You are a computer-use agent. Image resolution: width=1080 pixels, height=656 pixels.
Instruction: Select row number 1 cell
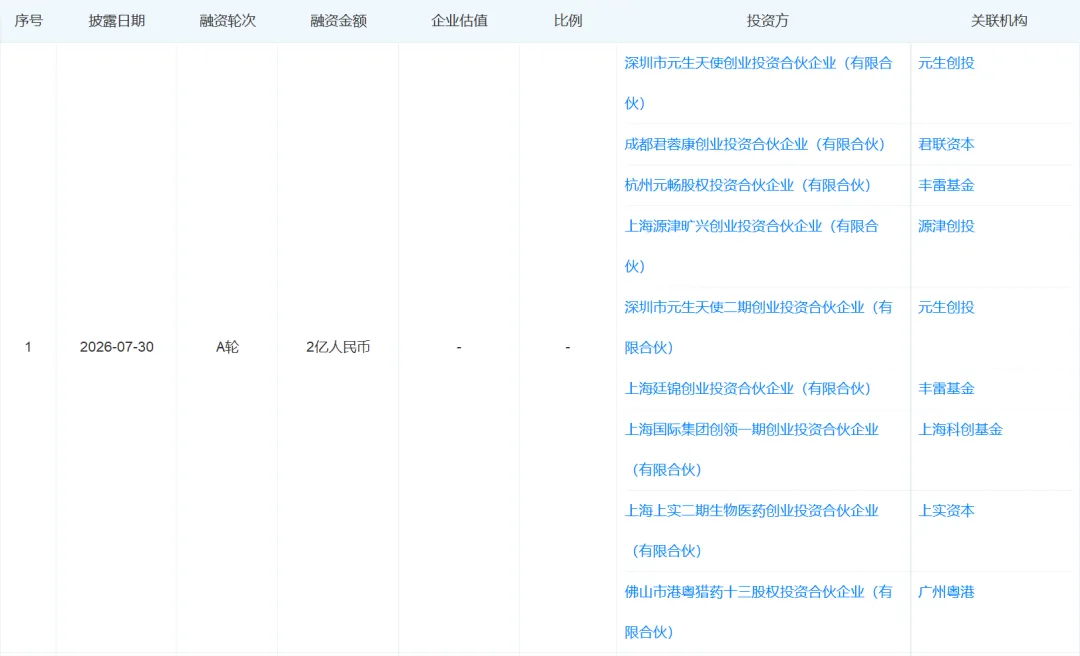(28, 347)
